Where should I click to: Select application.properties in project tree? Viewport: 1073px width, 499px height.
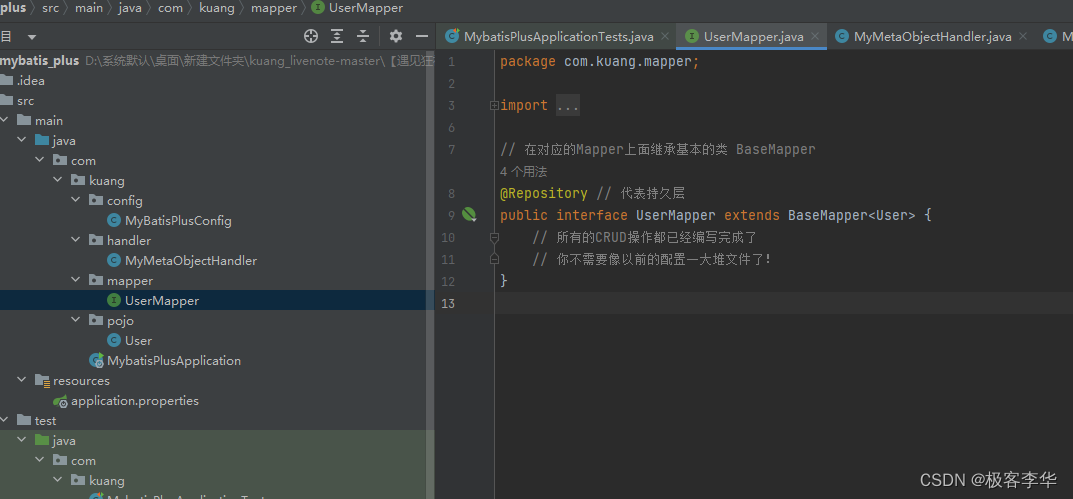coord(135,401)
